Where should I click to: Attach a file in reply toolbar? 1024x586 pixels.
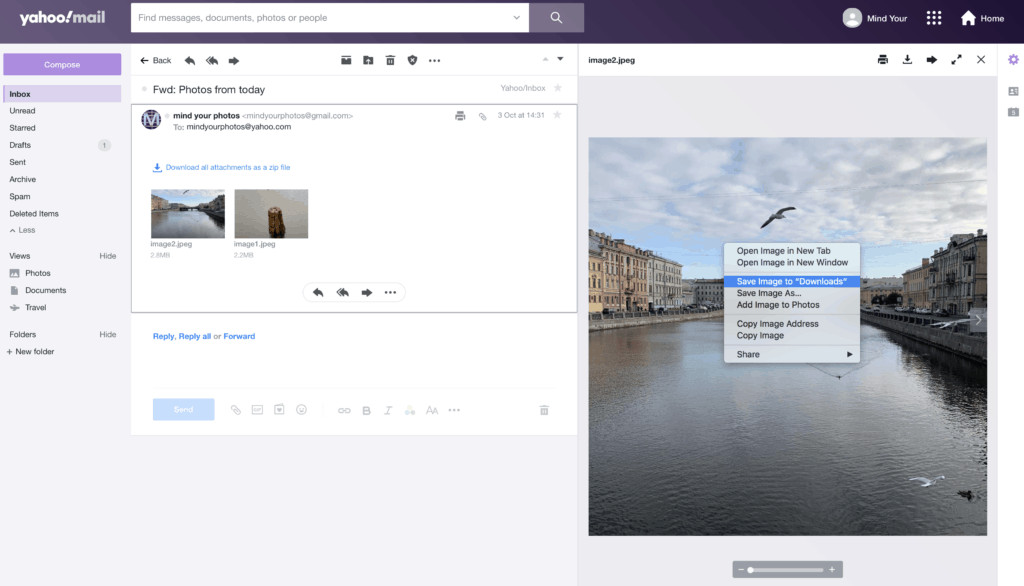point(236,410)
